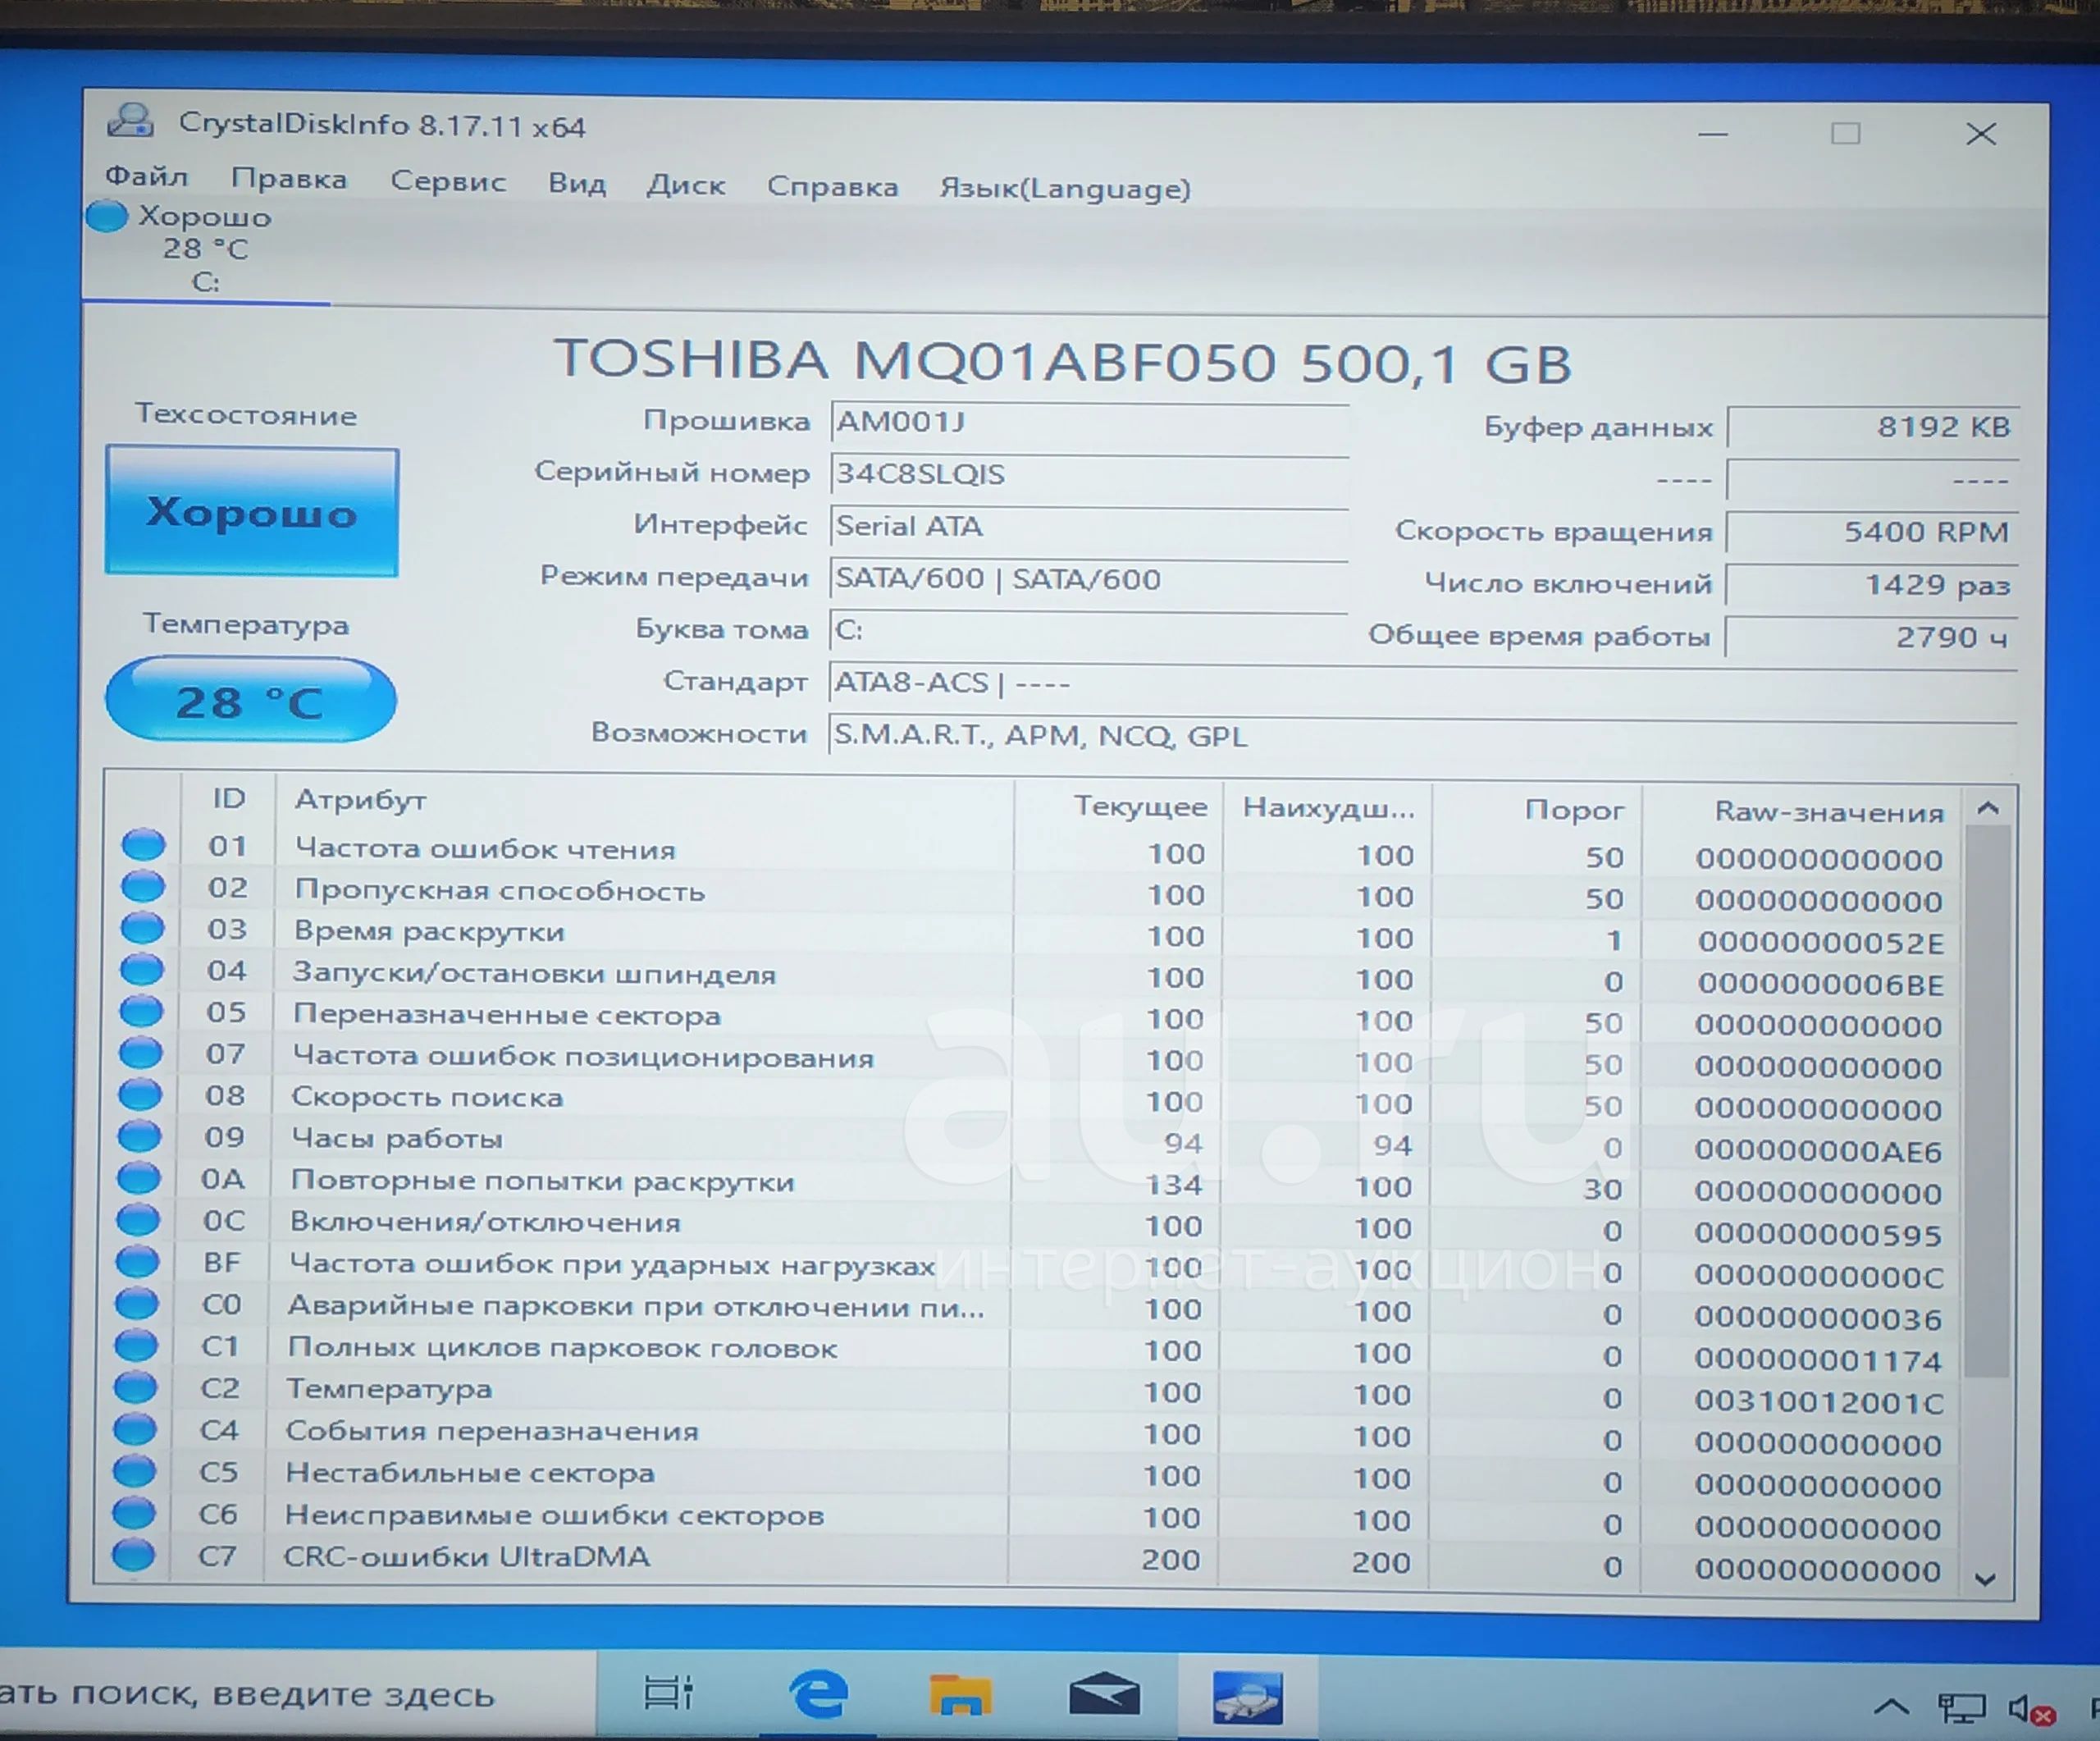The height and width of the screenshot is (1741, 2100).
Task: Select the Частота ошибок позиционирования attribute text
Action: [583, 1057]
